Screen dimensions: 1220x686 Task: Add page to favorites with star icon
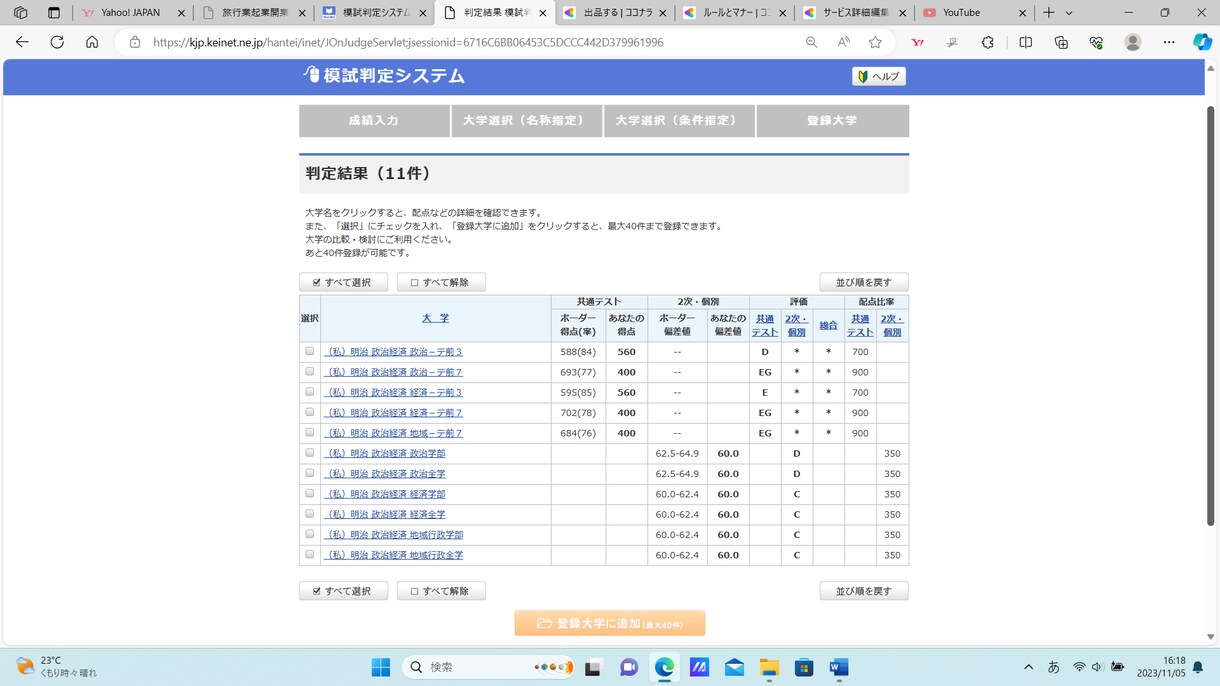875,42
